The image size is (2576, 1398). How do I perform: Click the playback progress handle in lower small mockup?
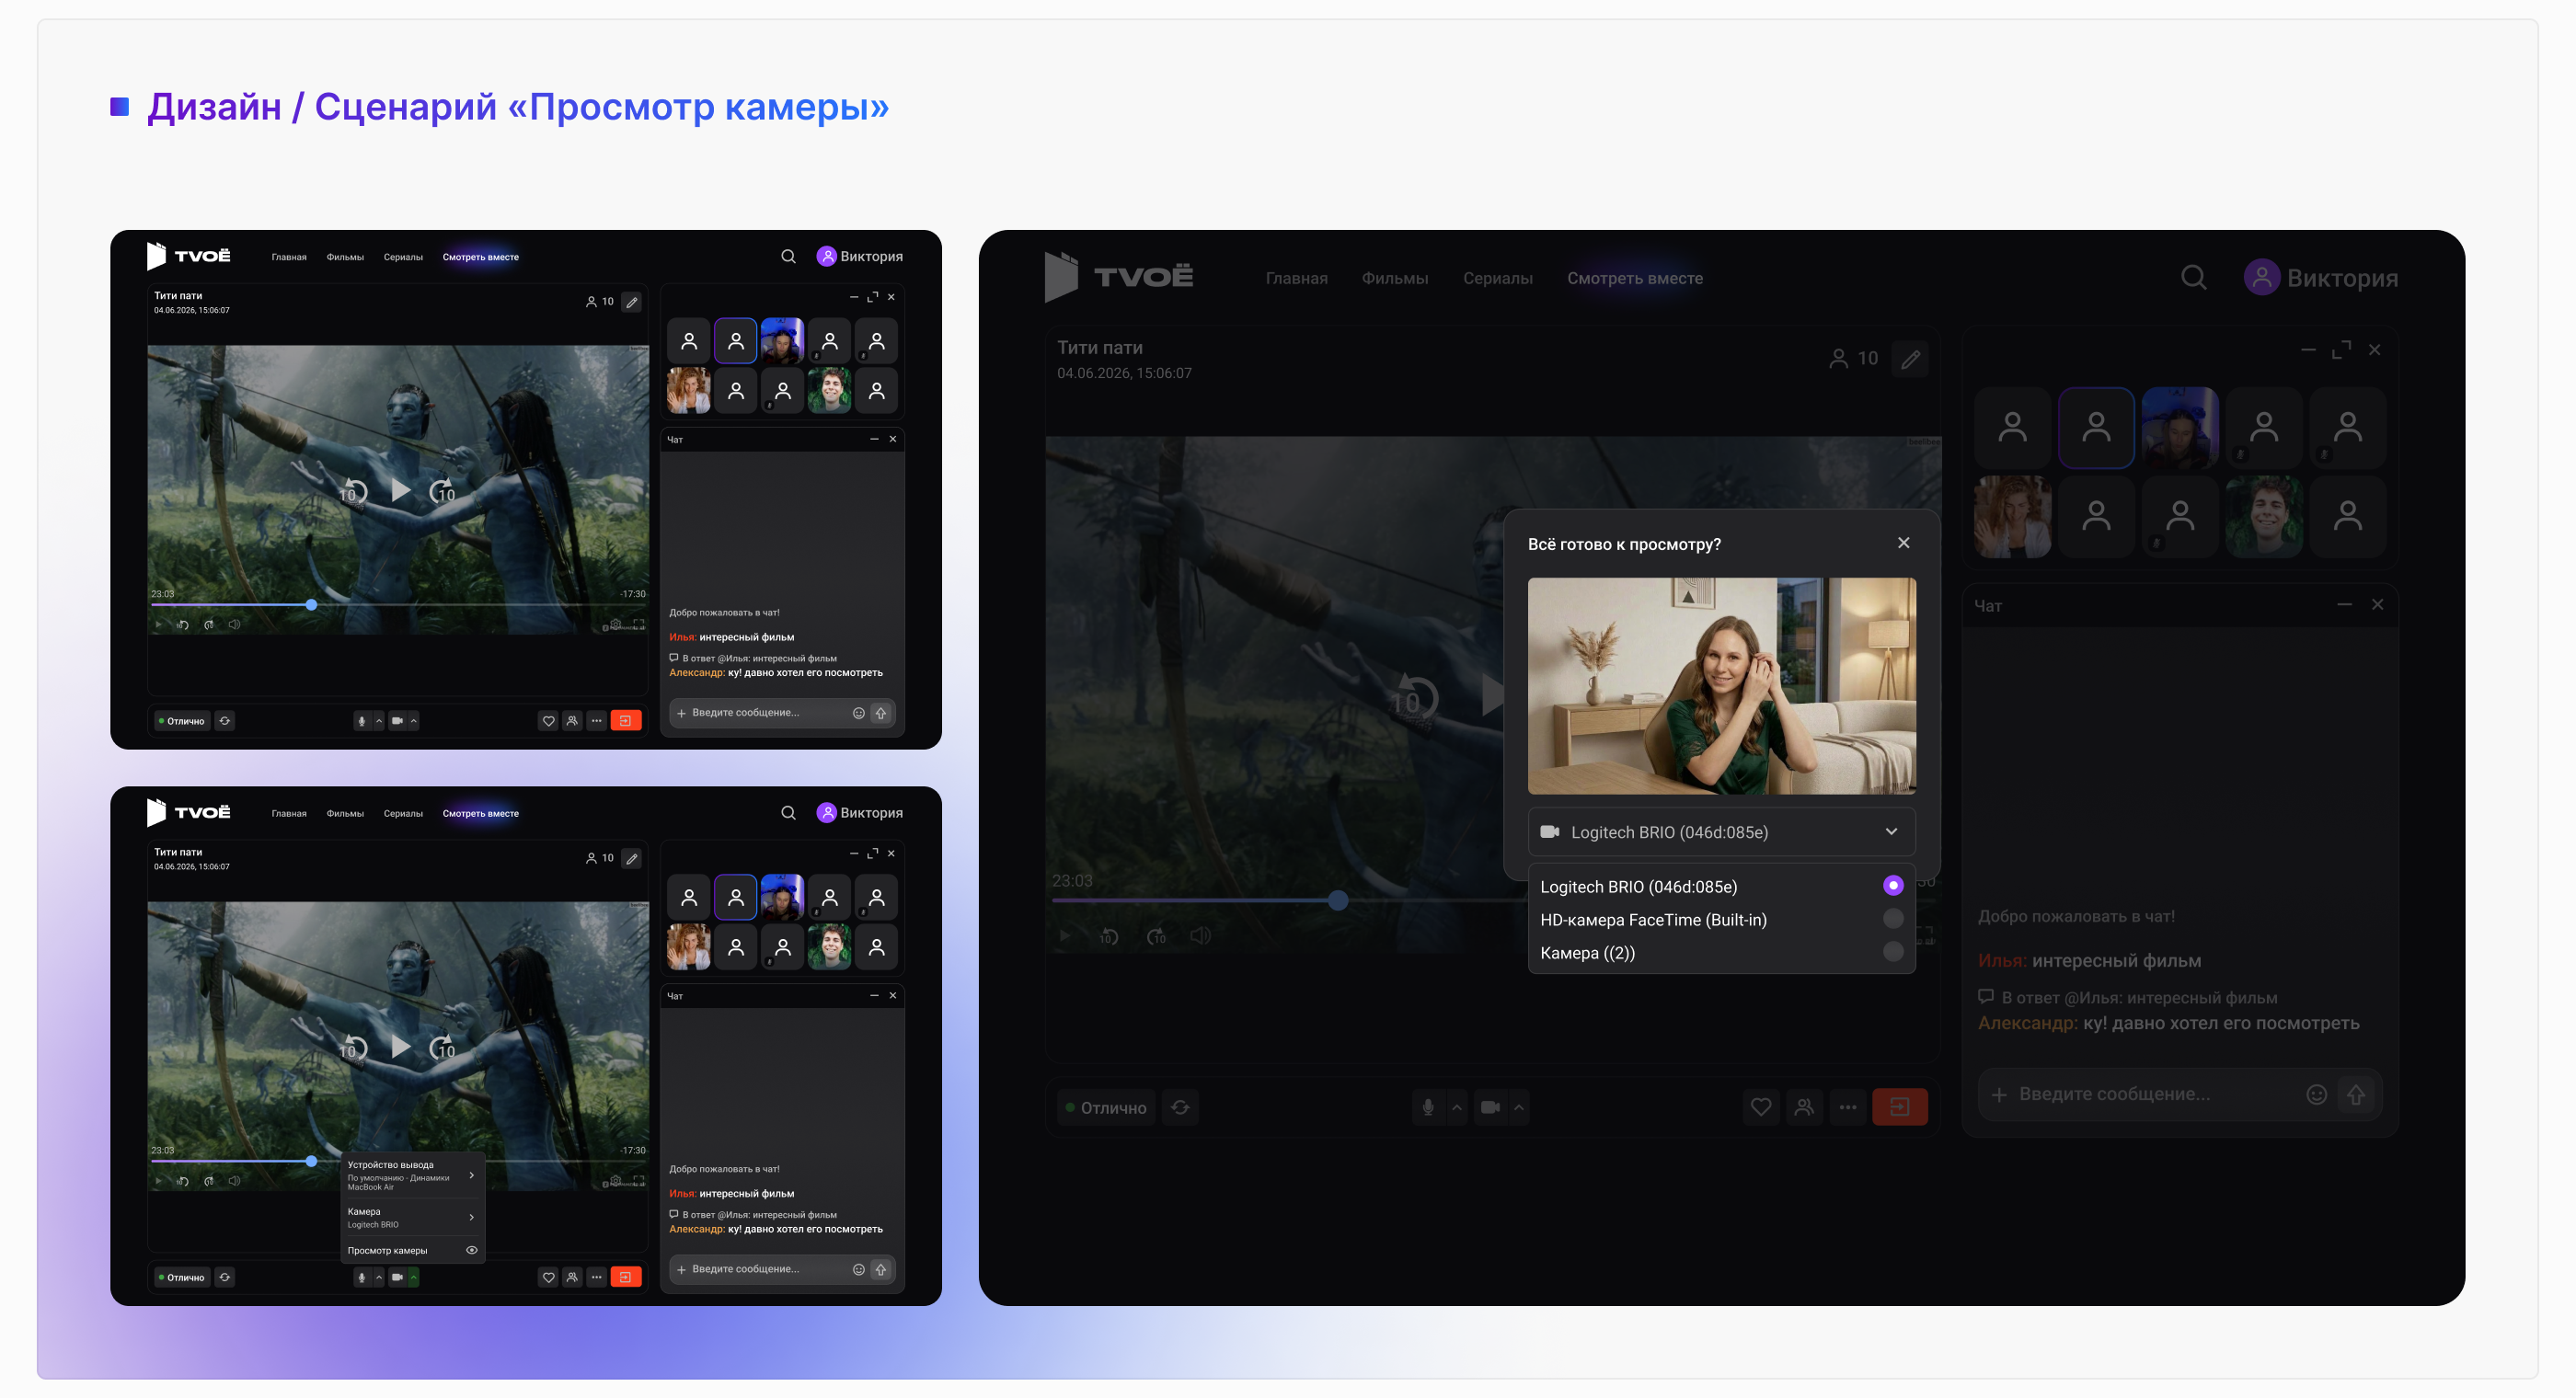pos(311,1162)
